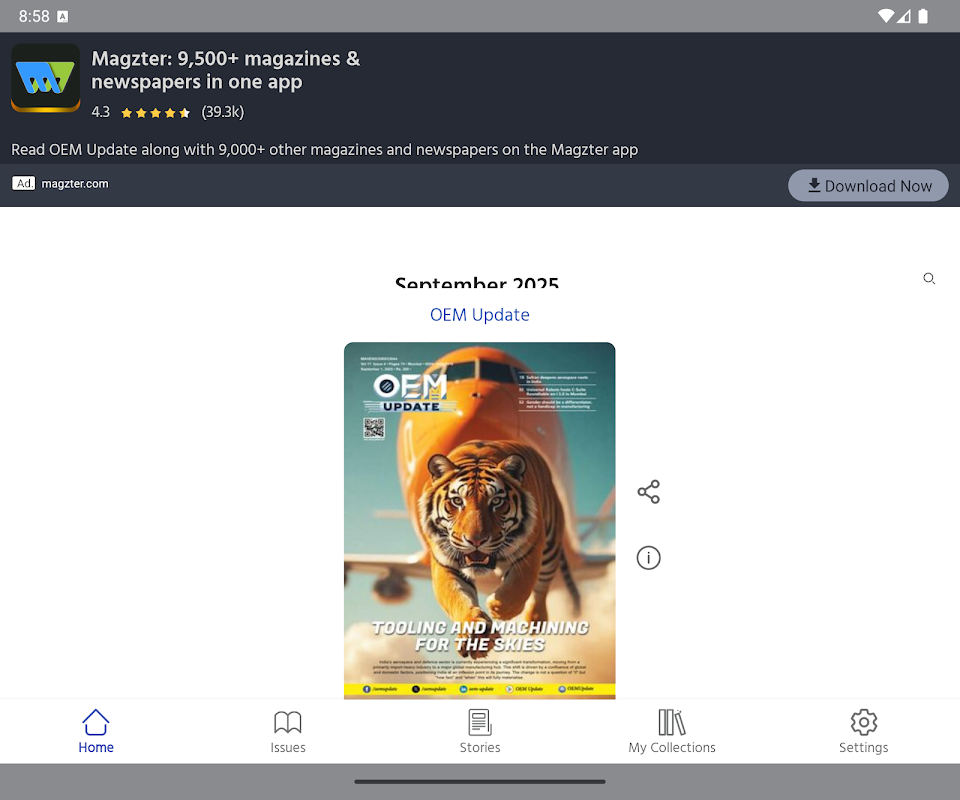Tap the September 2025 issue title
The width and height of the screenshot is (960, 800).
477,282
